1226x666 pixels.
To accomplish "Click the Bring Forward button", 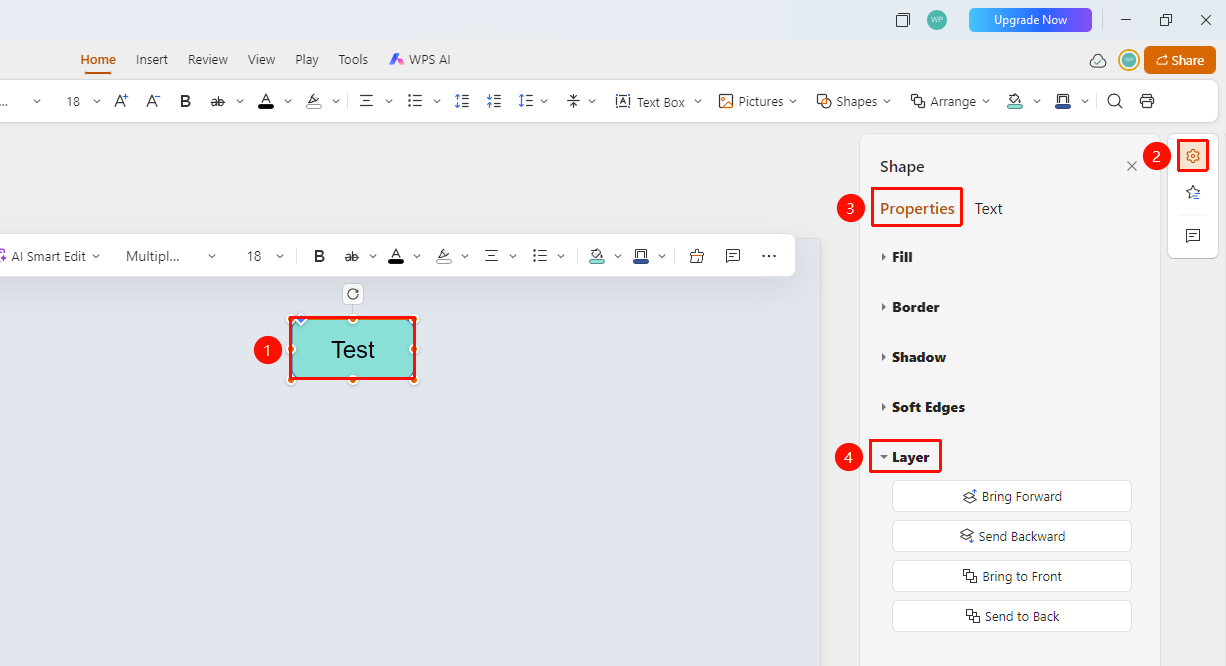I will (1012, 496).
